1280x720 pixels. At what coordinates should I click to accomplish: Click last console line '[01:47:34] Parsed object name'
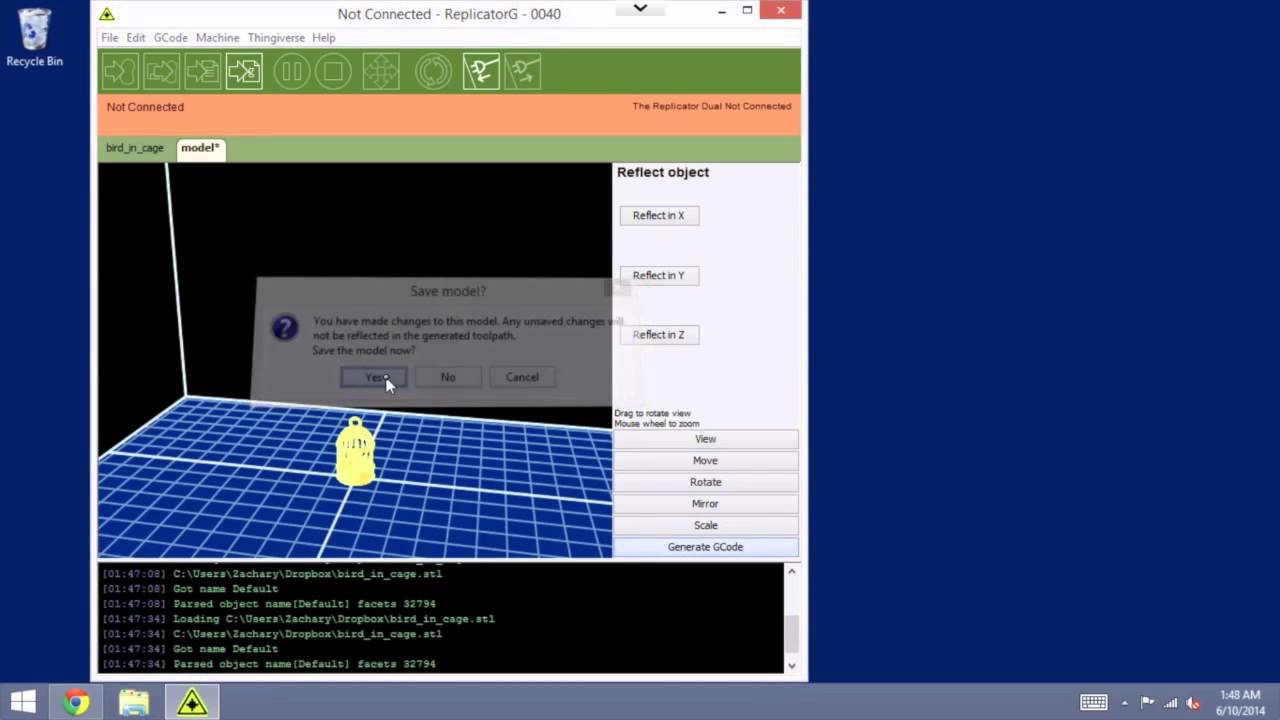(x=269, y=664)
